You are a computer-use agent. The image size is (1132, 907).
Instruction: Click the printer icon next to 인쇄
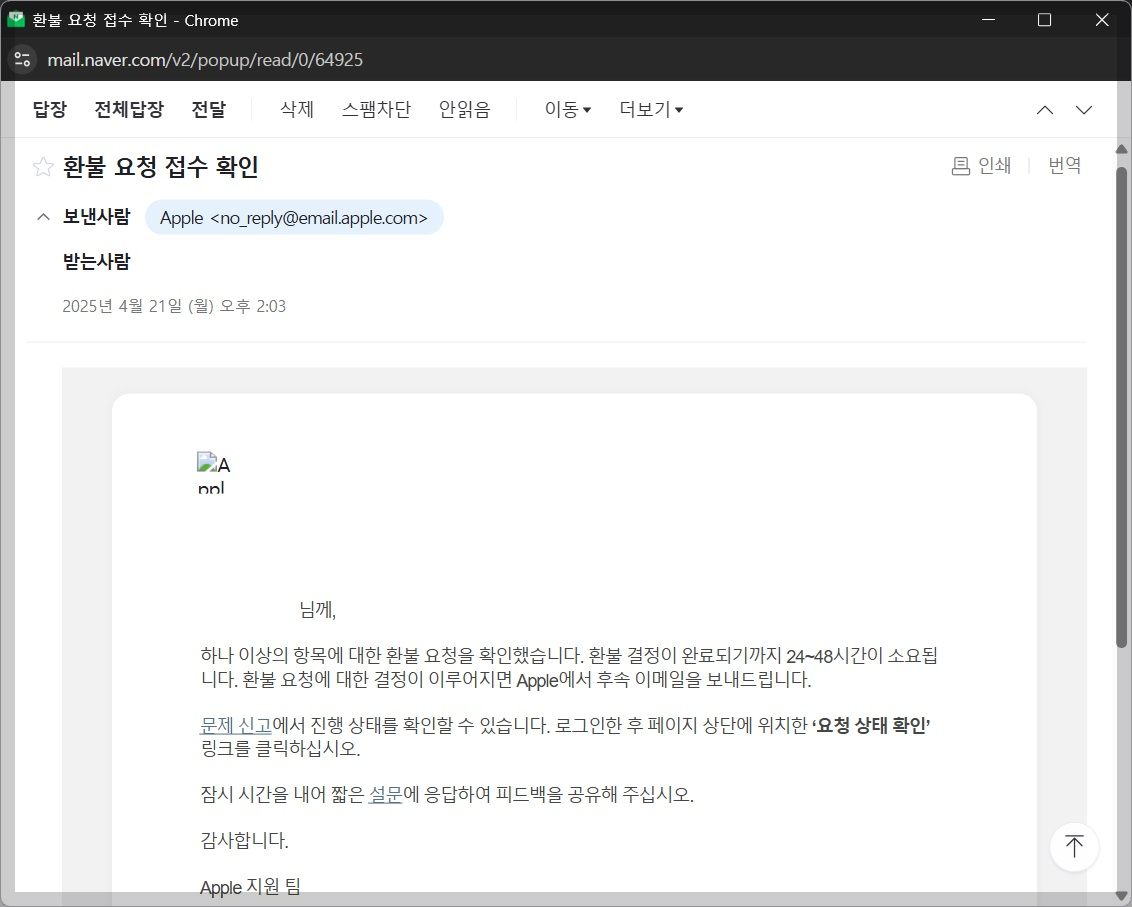tap(960, 166)
